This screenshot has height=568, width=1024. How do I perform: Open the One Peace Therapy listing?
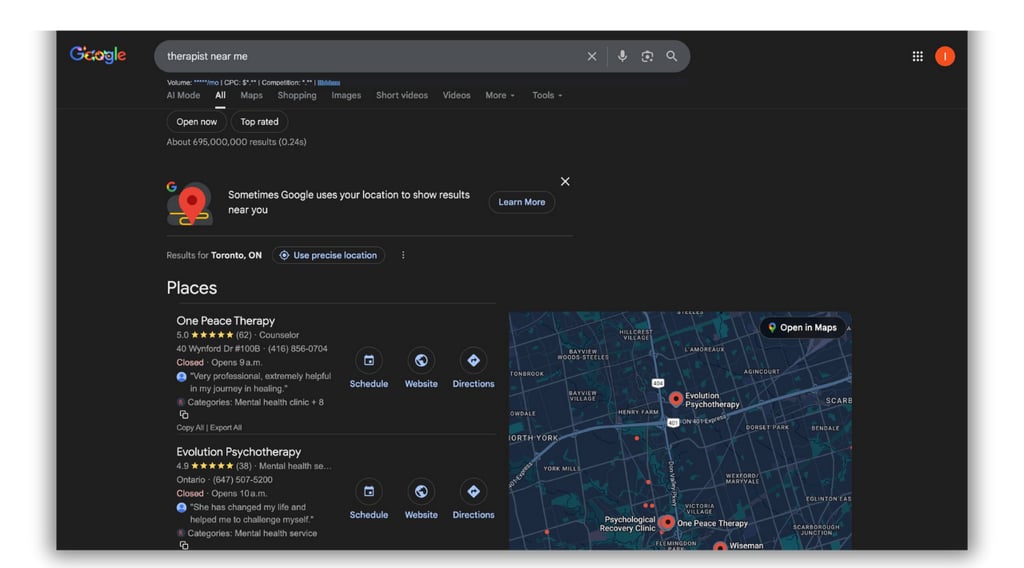[x=225, y=321]
